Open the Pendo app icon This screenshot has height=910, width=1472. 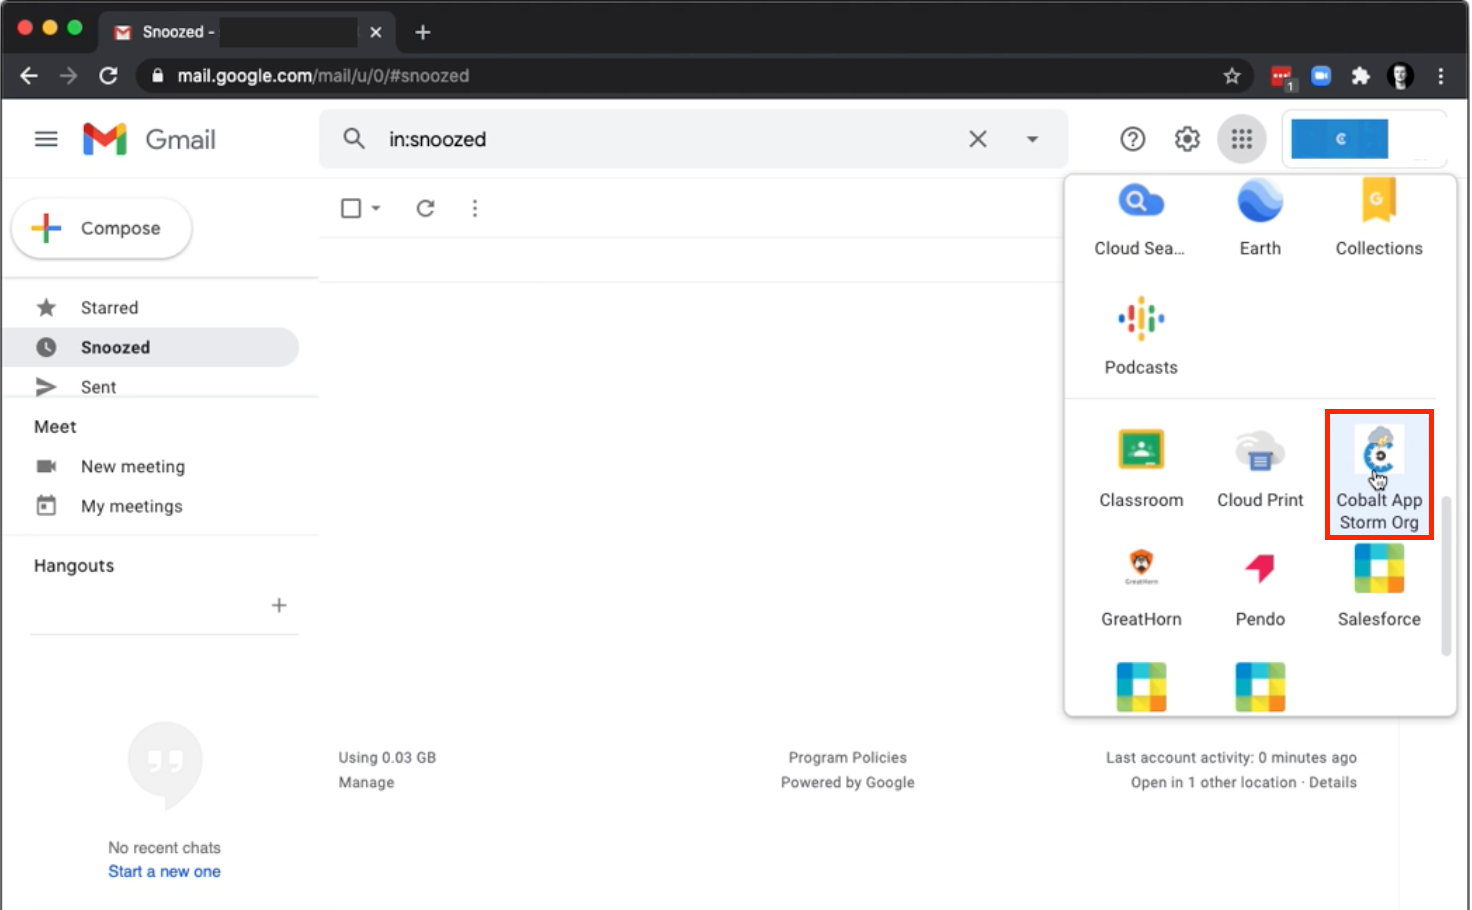[x=1259, y=585]
